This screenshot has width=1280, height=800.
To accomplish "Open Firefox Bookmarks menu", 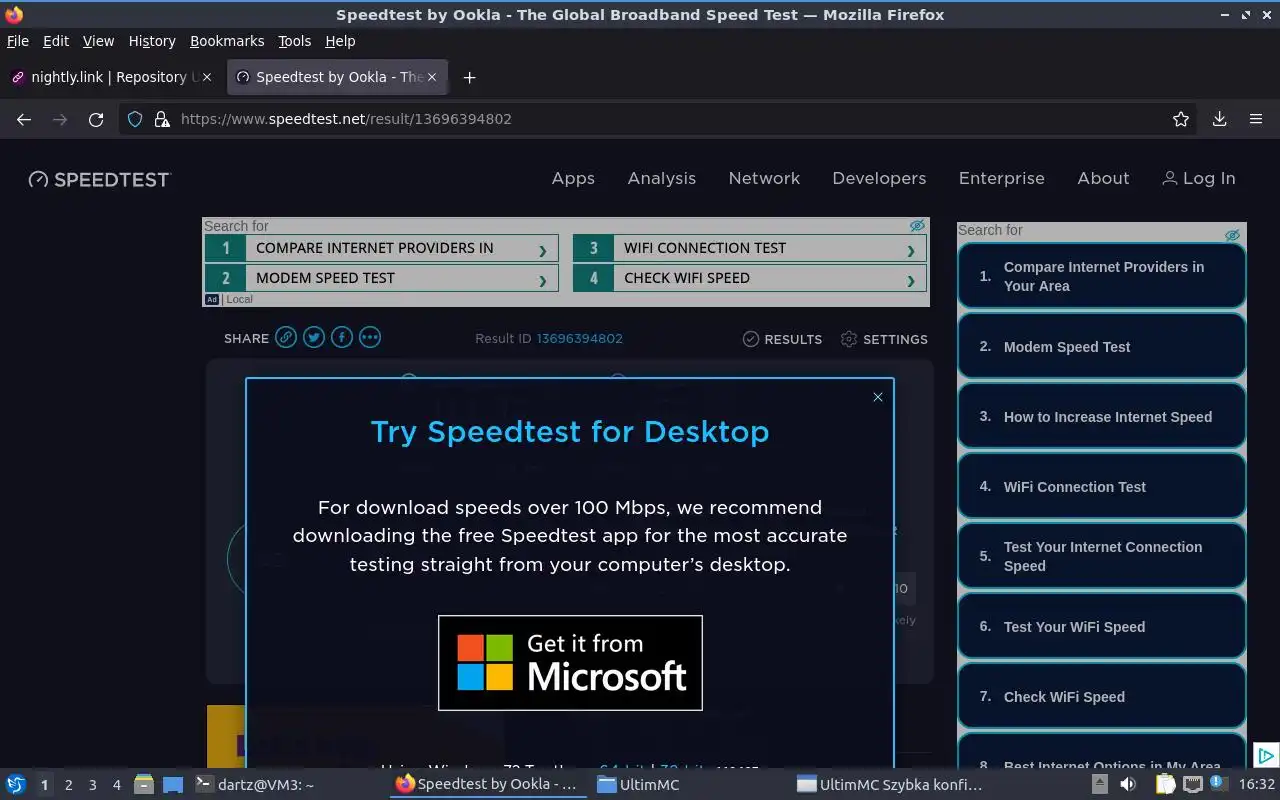I will 227,41.
